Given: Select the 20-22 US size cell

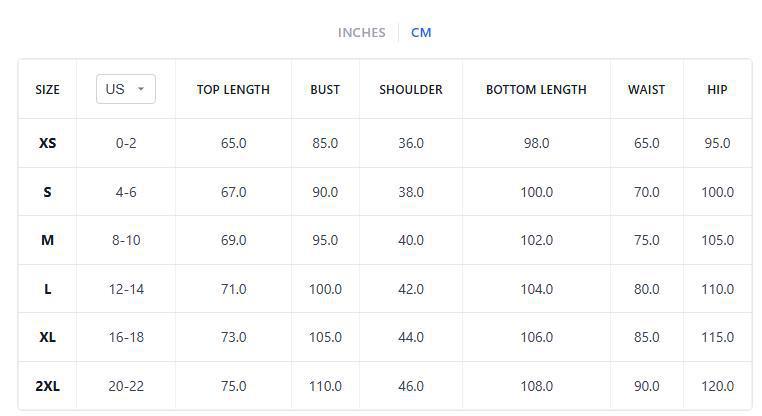Looking at the screenshot, I should [x=126, y=386].
